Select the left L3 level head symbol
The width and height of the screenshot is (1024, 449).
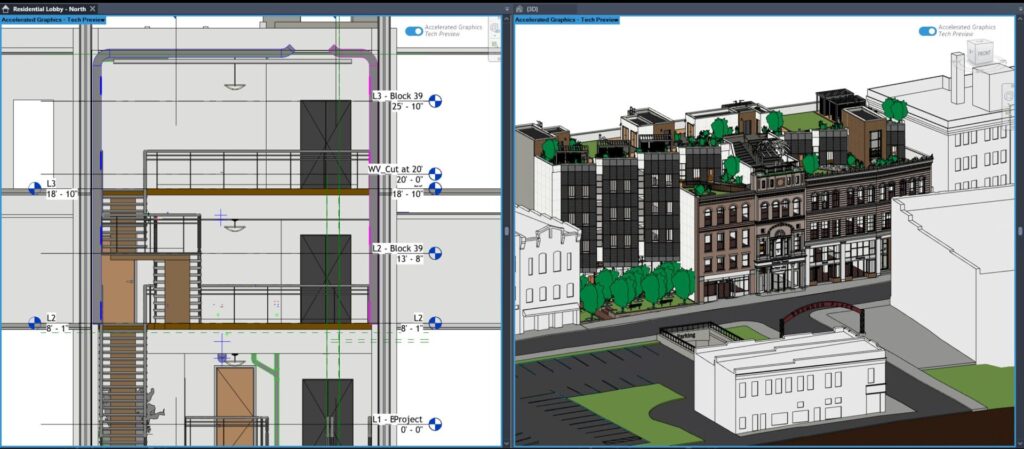point(34,188)
